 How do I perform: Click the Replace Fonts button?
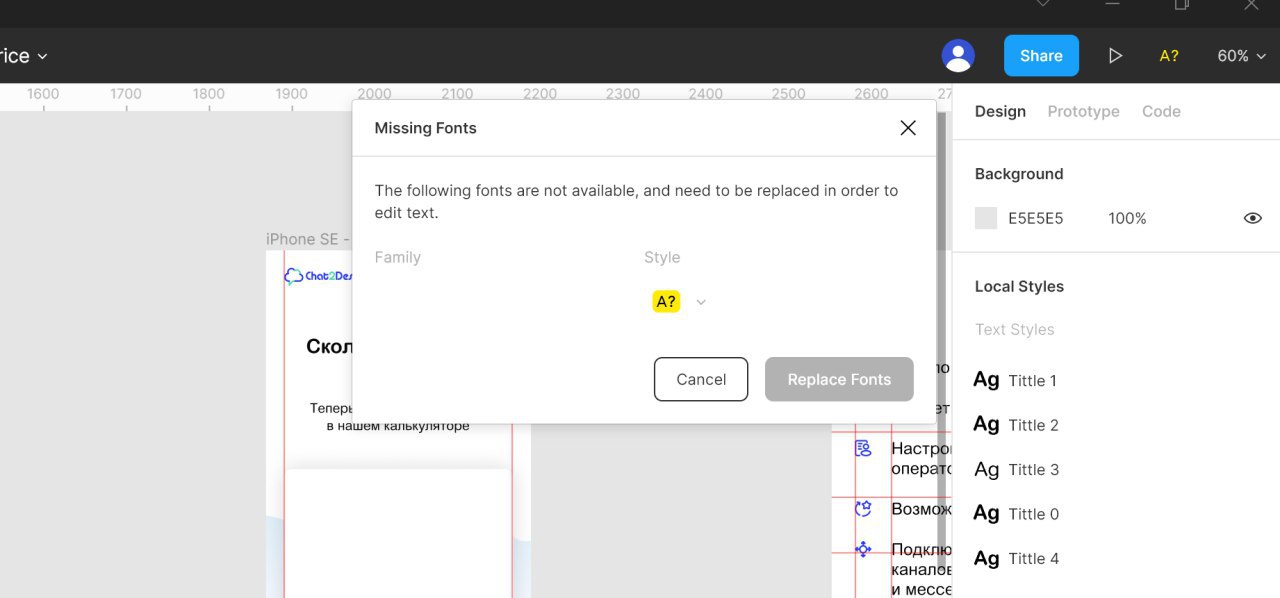pos(839,379)
